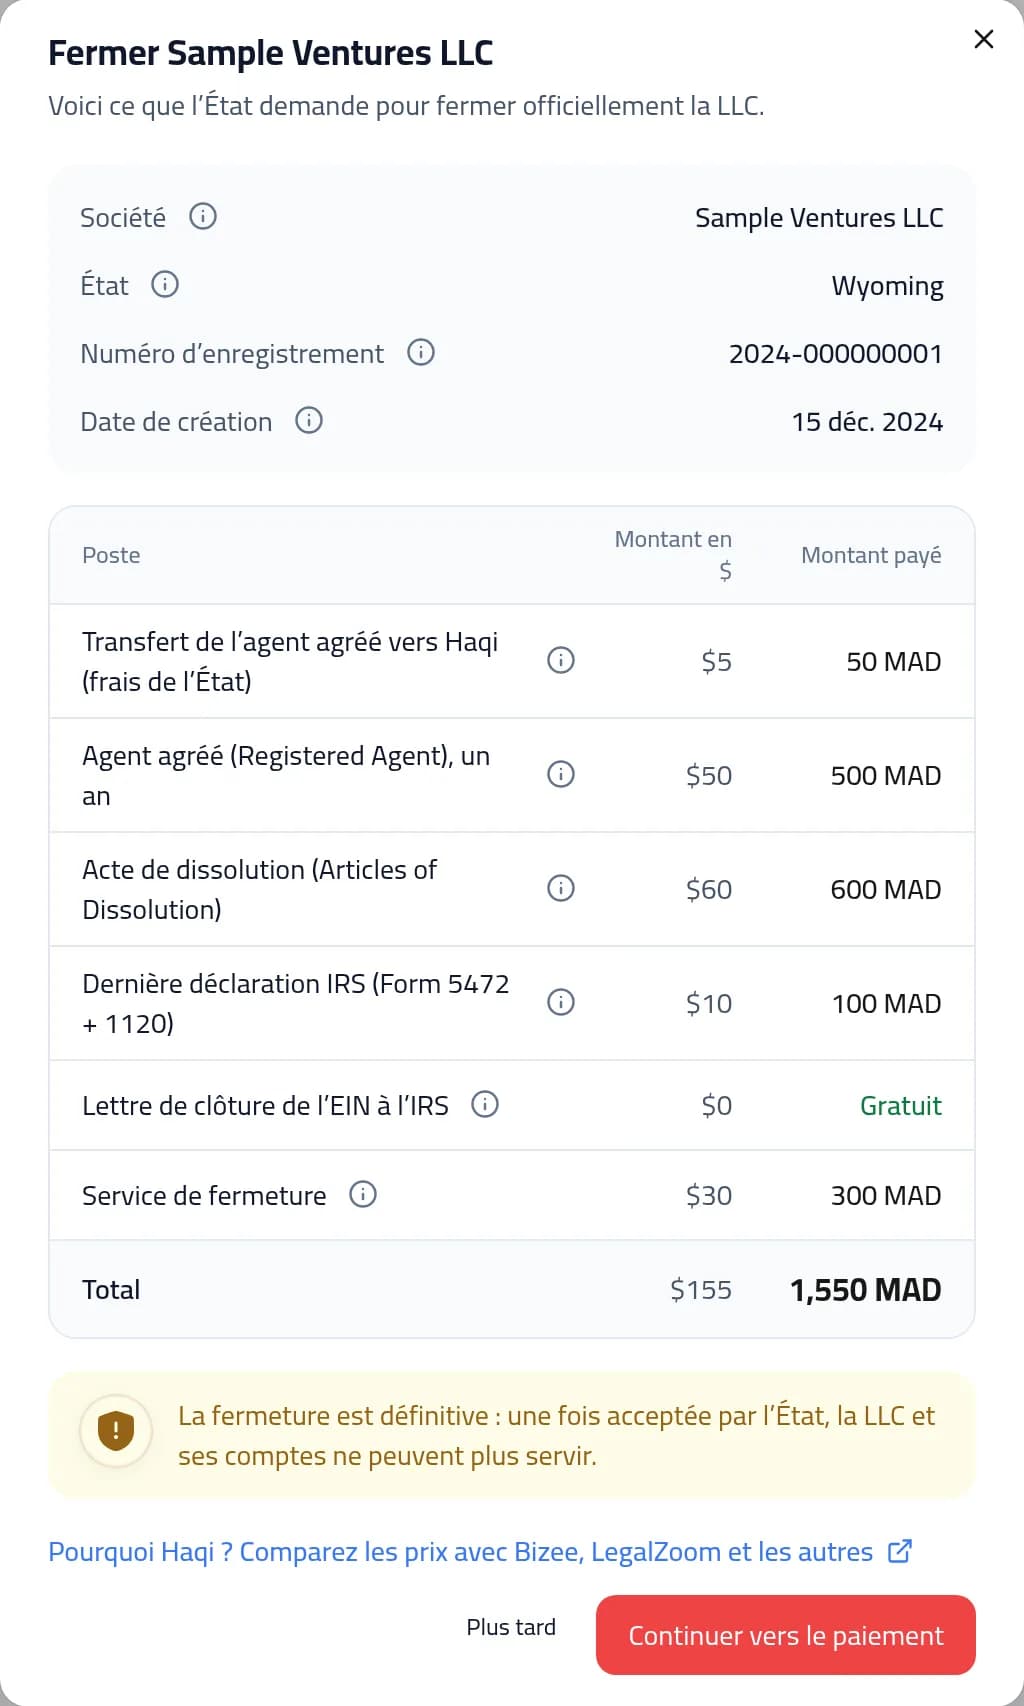1024x1706 pixels.
Task: Open the Pourquoi Haqi price comparison link
Action: (480, 1552)
